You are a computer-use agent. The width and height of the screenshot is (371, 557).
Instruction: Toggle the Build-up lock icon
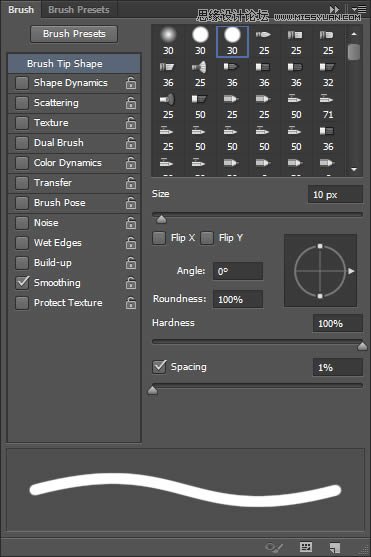(x=131, y=263)
